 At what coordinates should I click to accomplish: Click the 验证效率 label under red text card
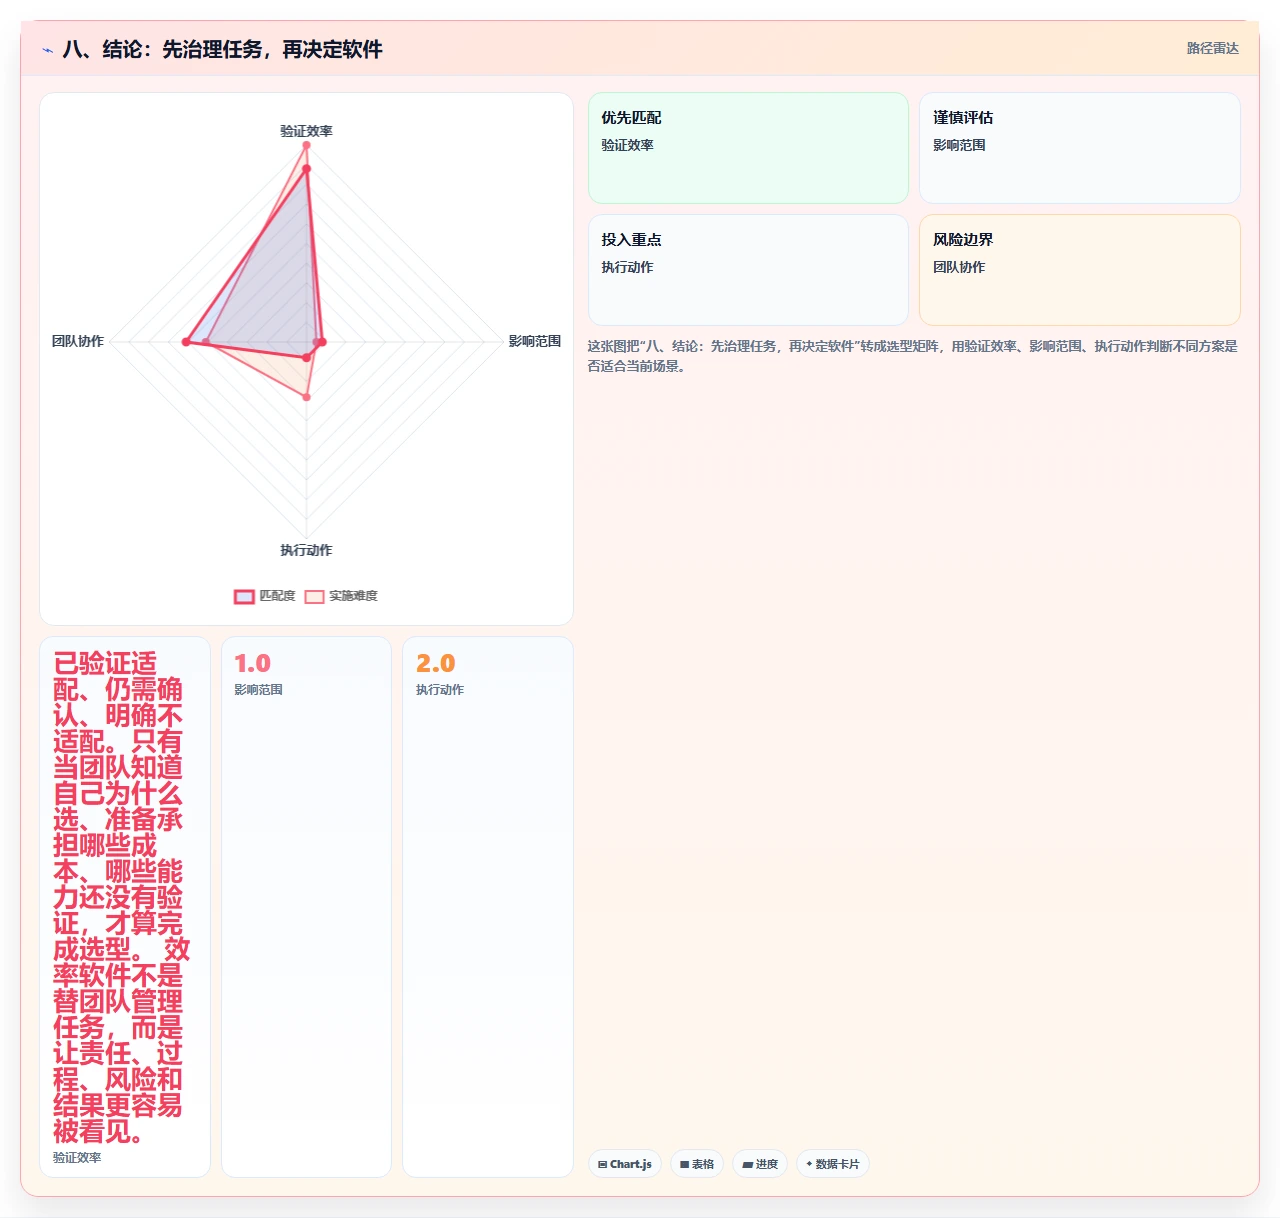[77, 1157]
